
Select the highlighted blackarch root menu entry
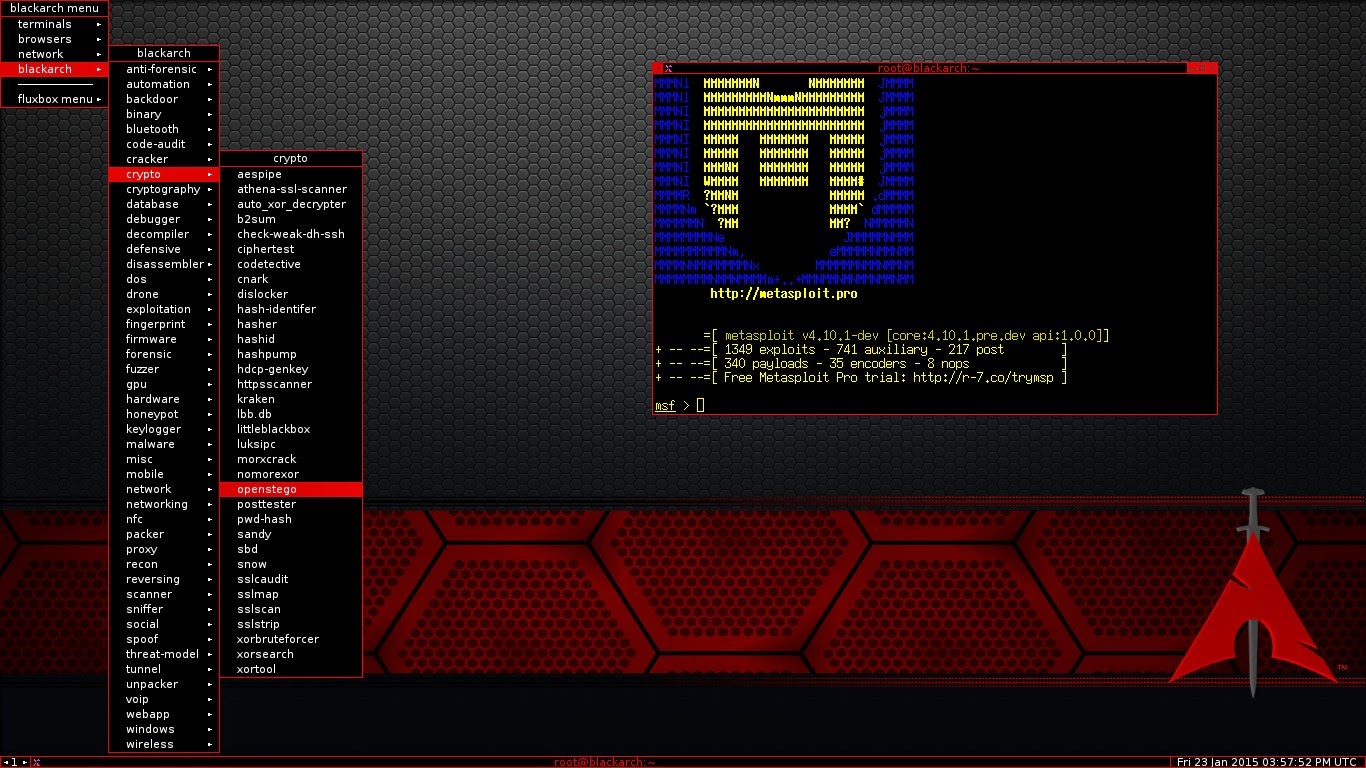click(54, 69)
